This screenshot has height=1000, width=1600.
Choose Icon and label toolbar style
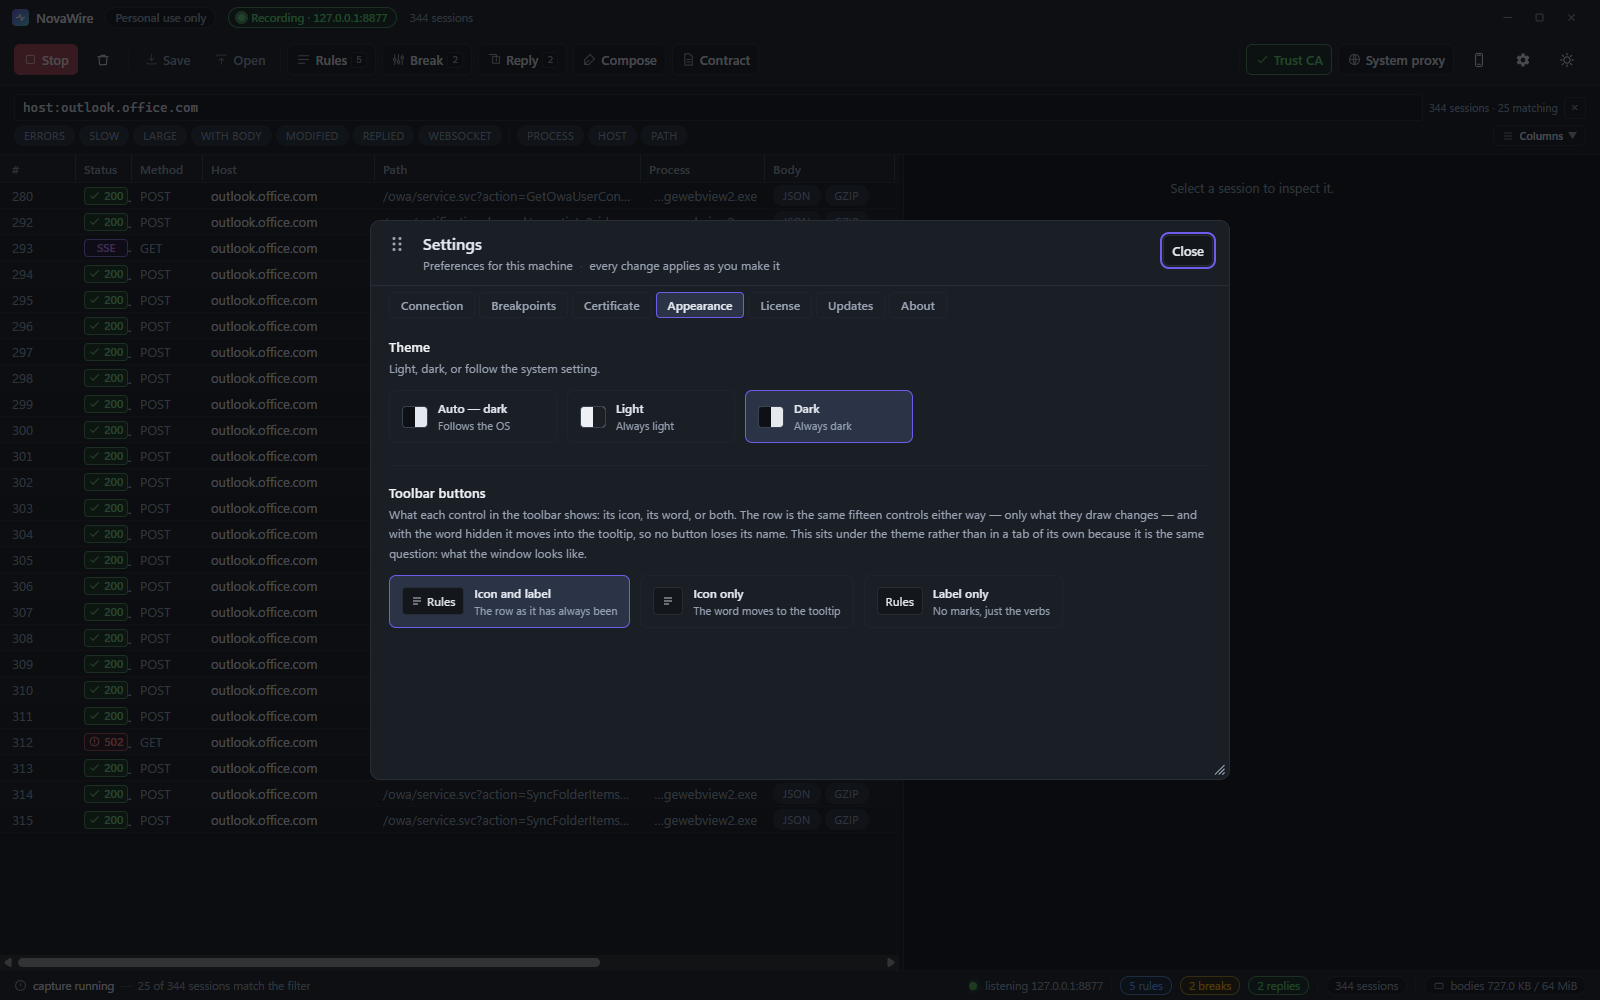point(509,601)
